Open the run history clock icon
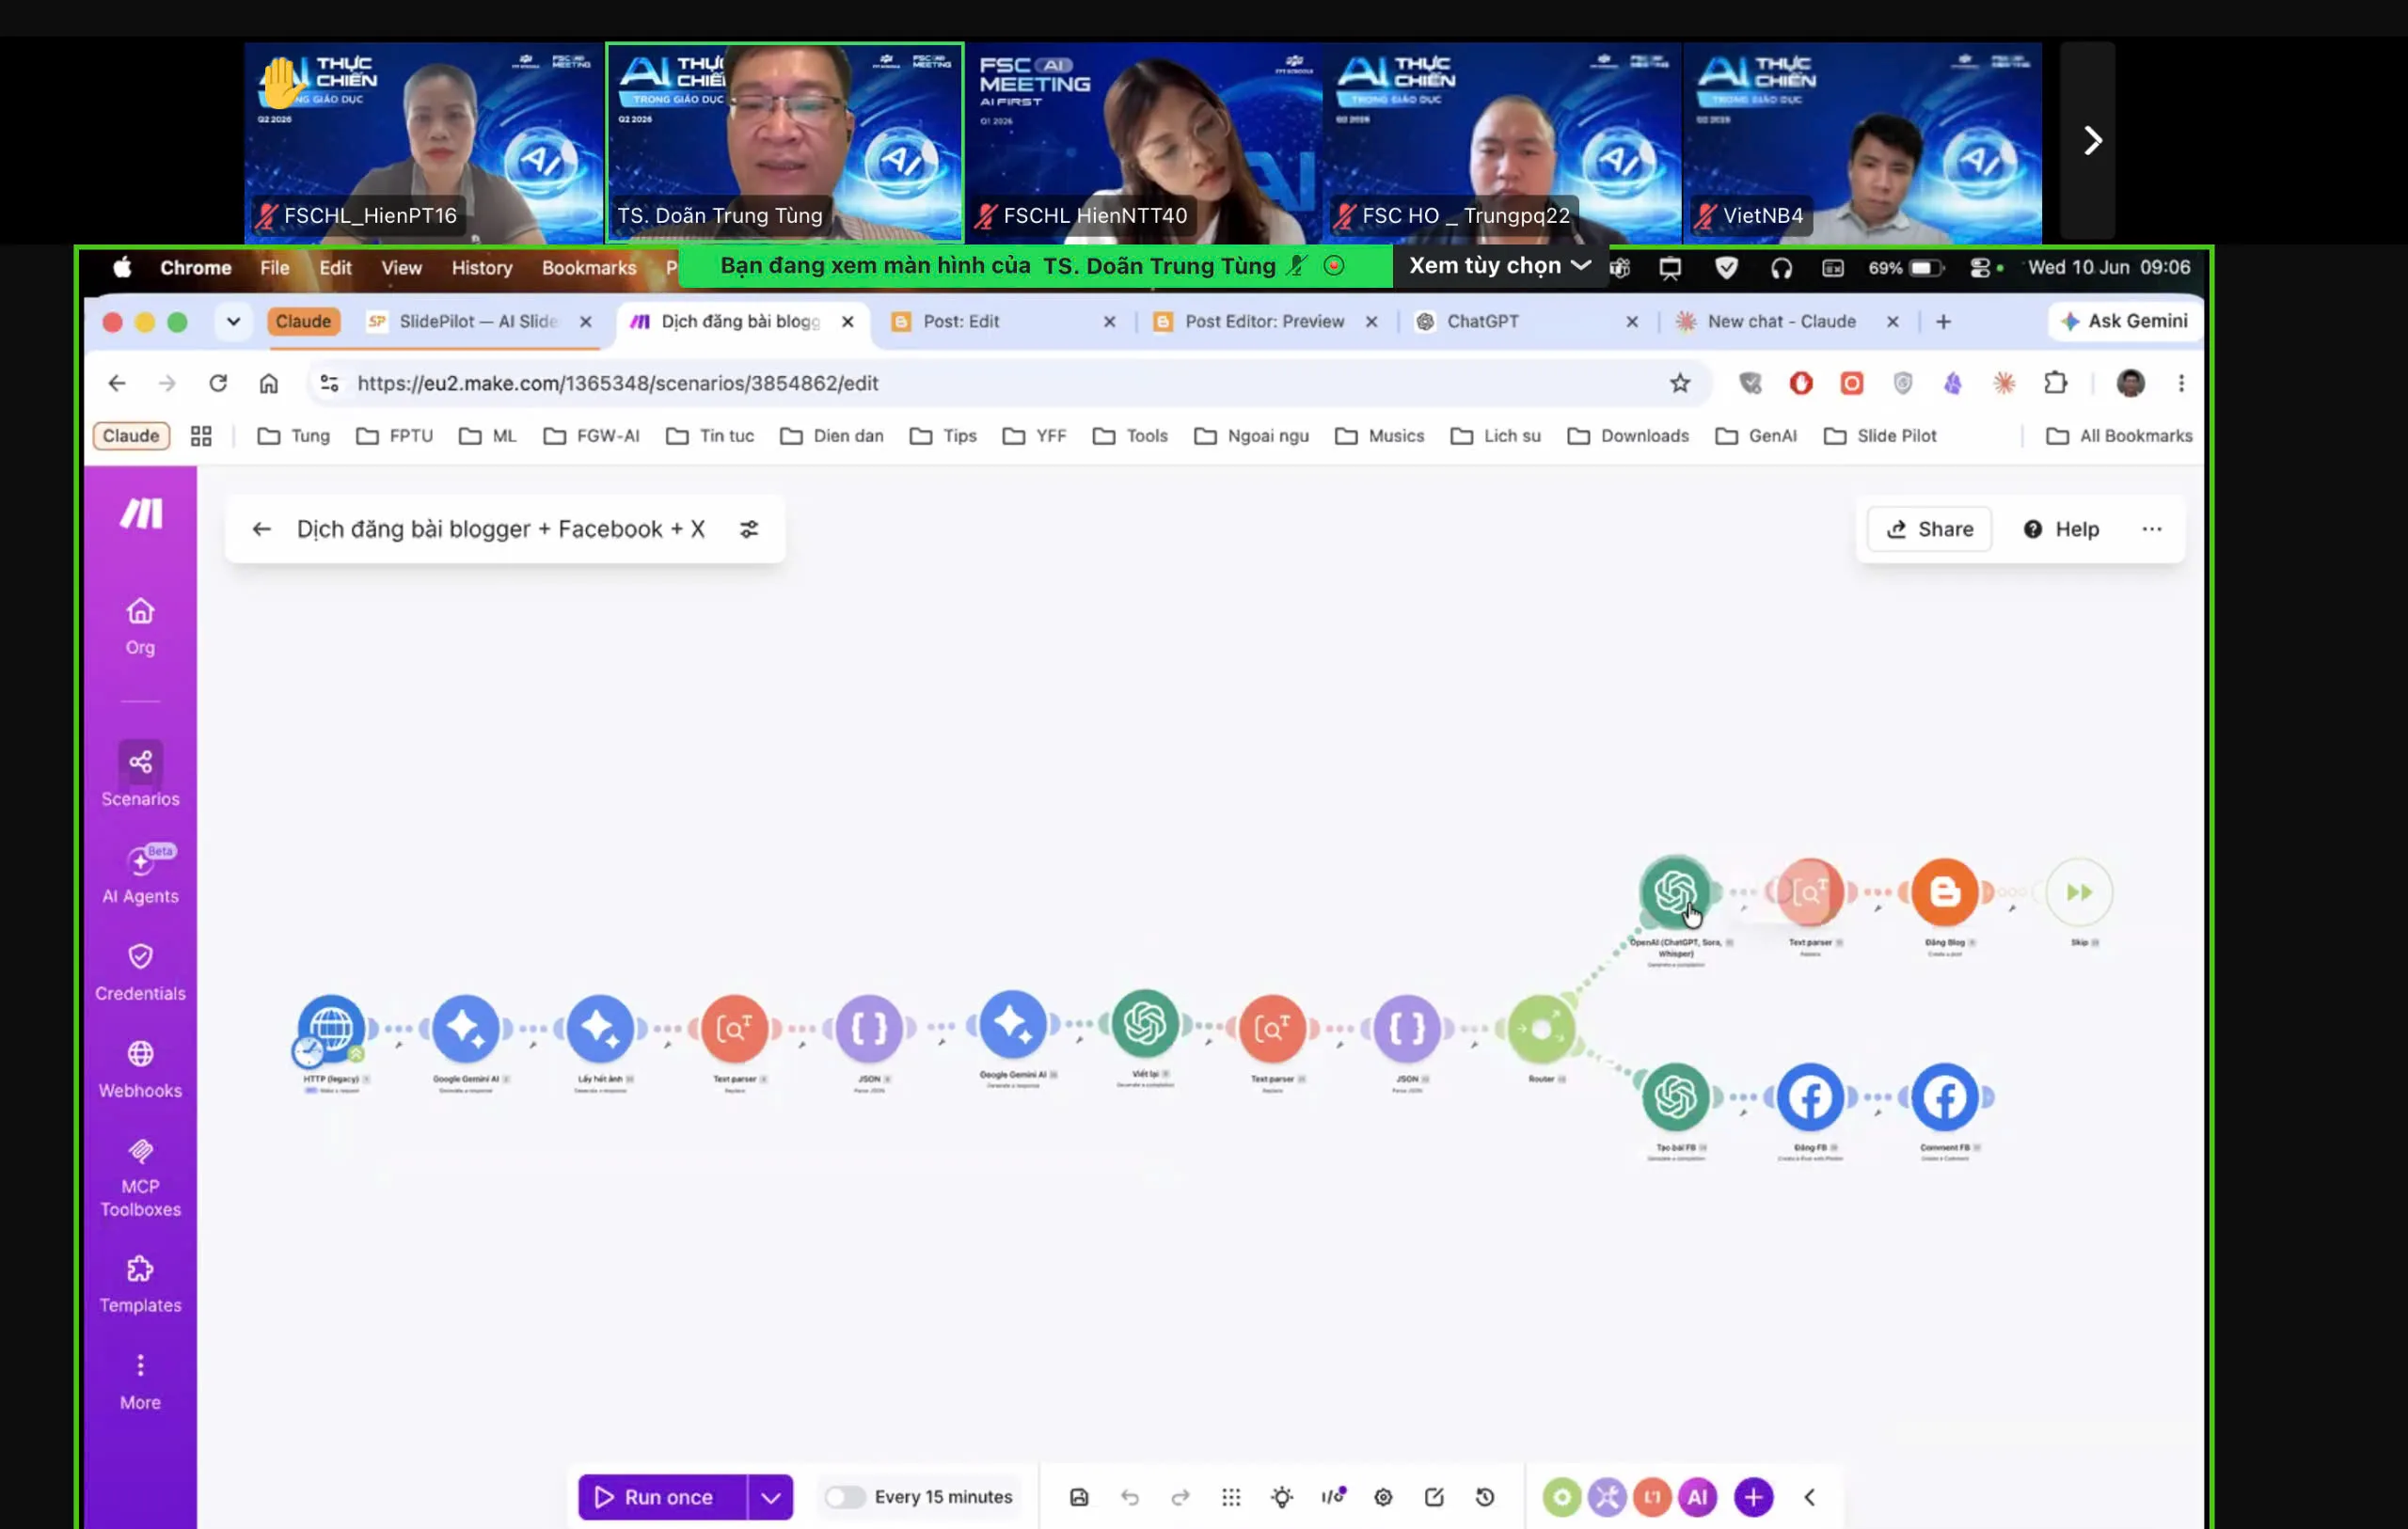Image resolution: width=2408 pixels, height=1529 pixels. point(1485,1497)
